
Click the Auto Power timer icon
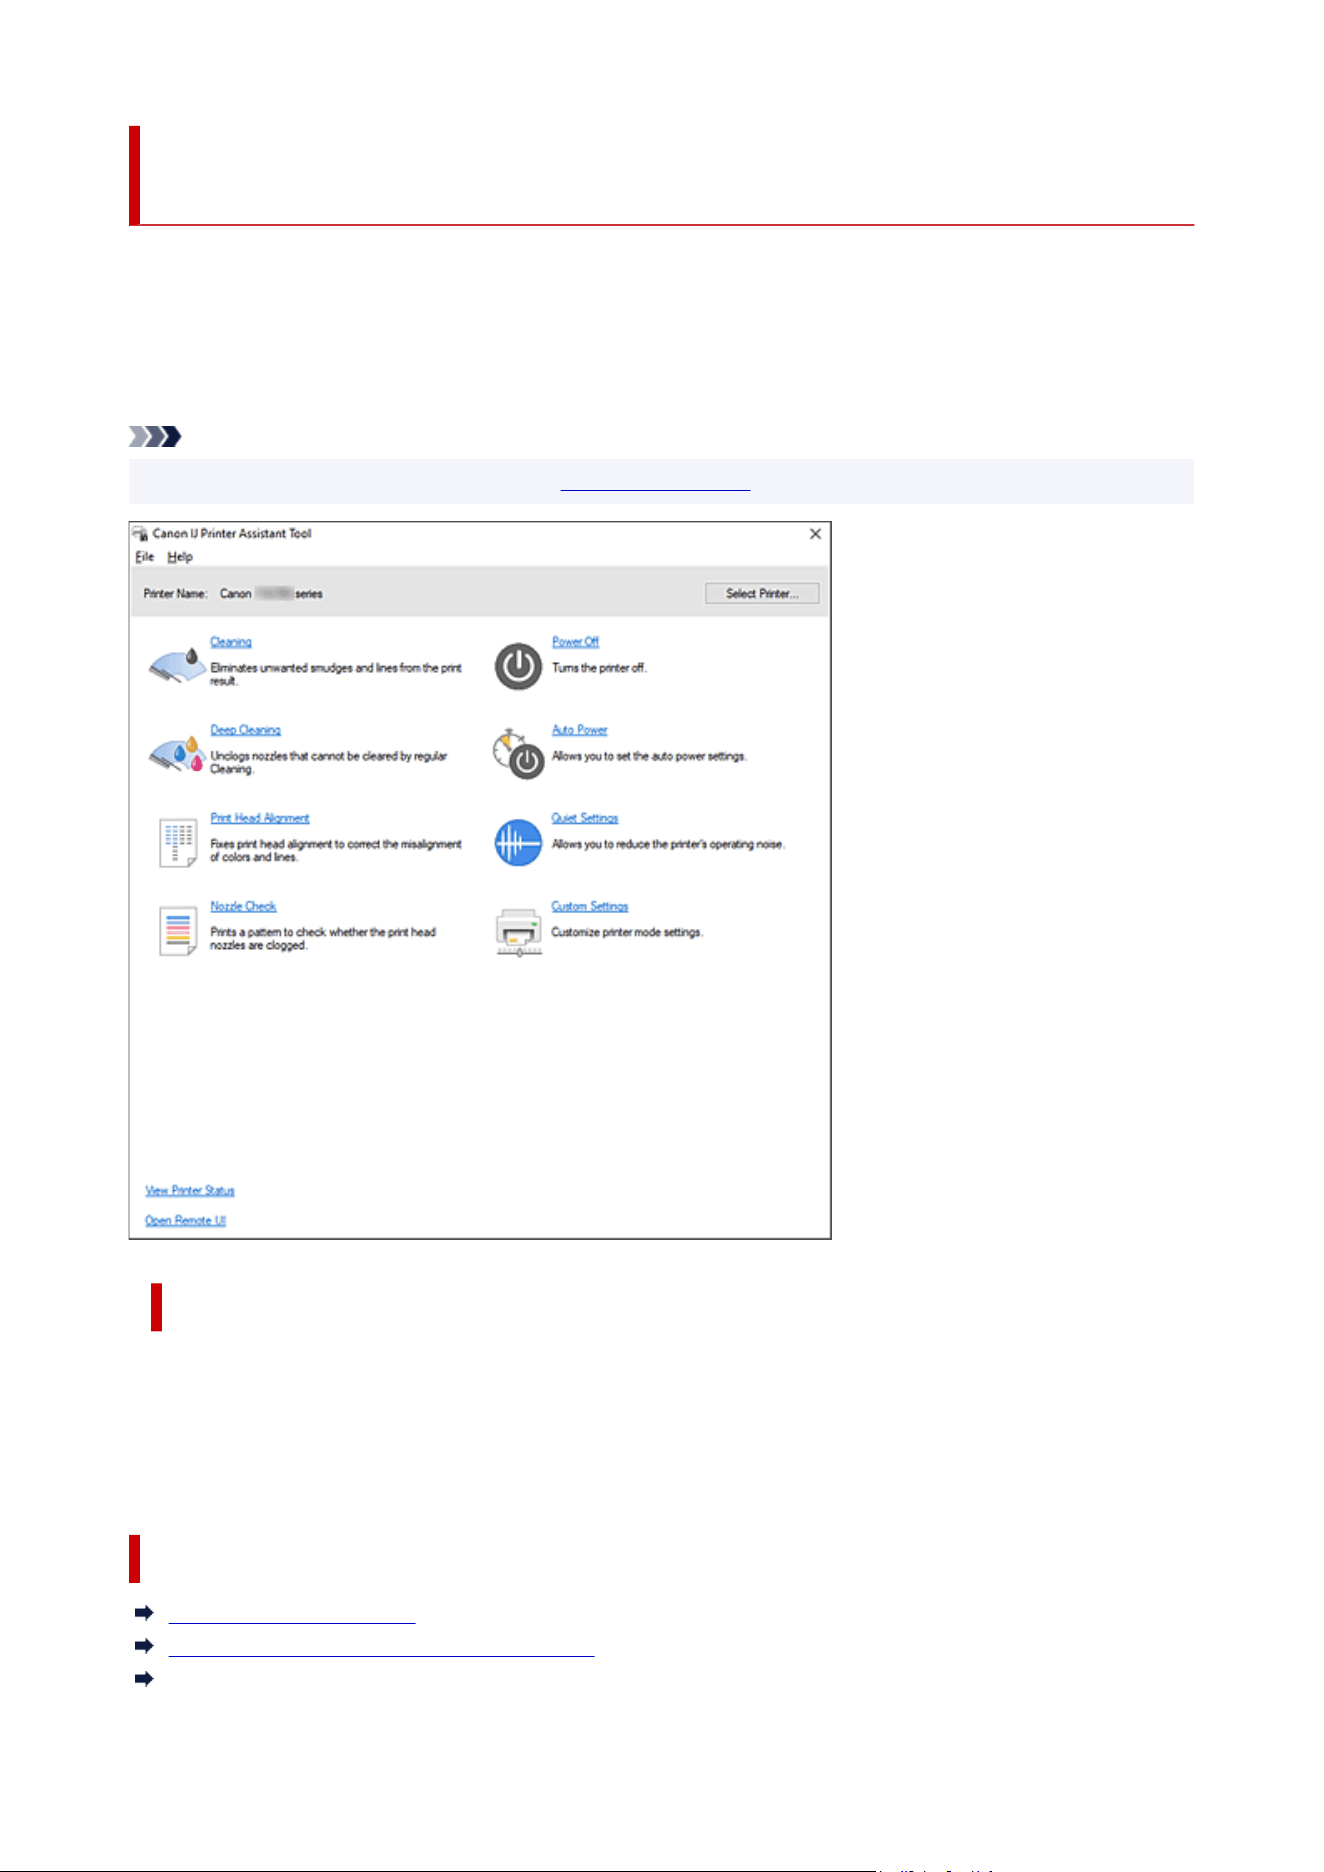click(x=517, y=753)
